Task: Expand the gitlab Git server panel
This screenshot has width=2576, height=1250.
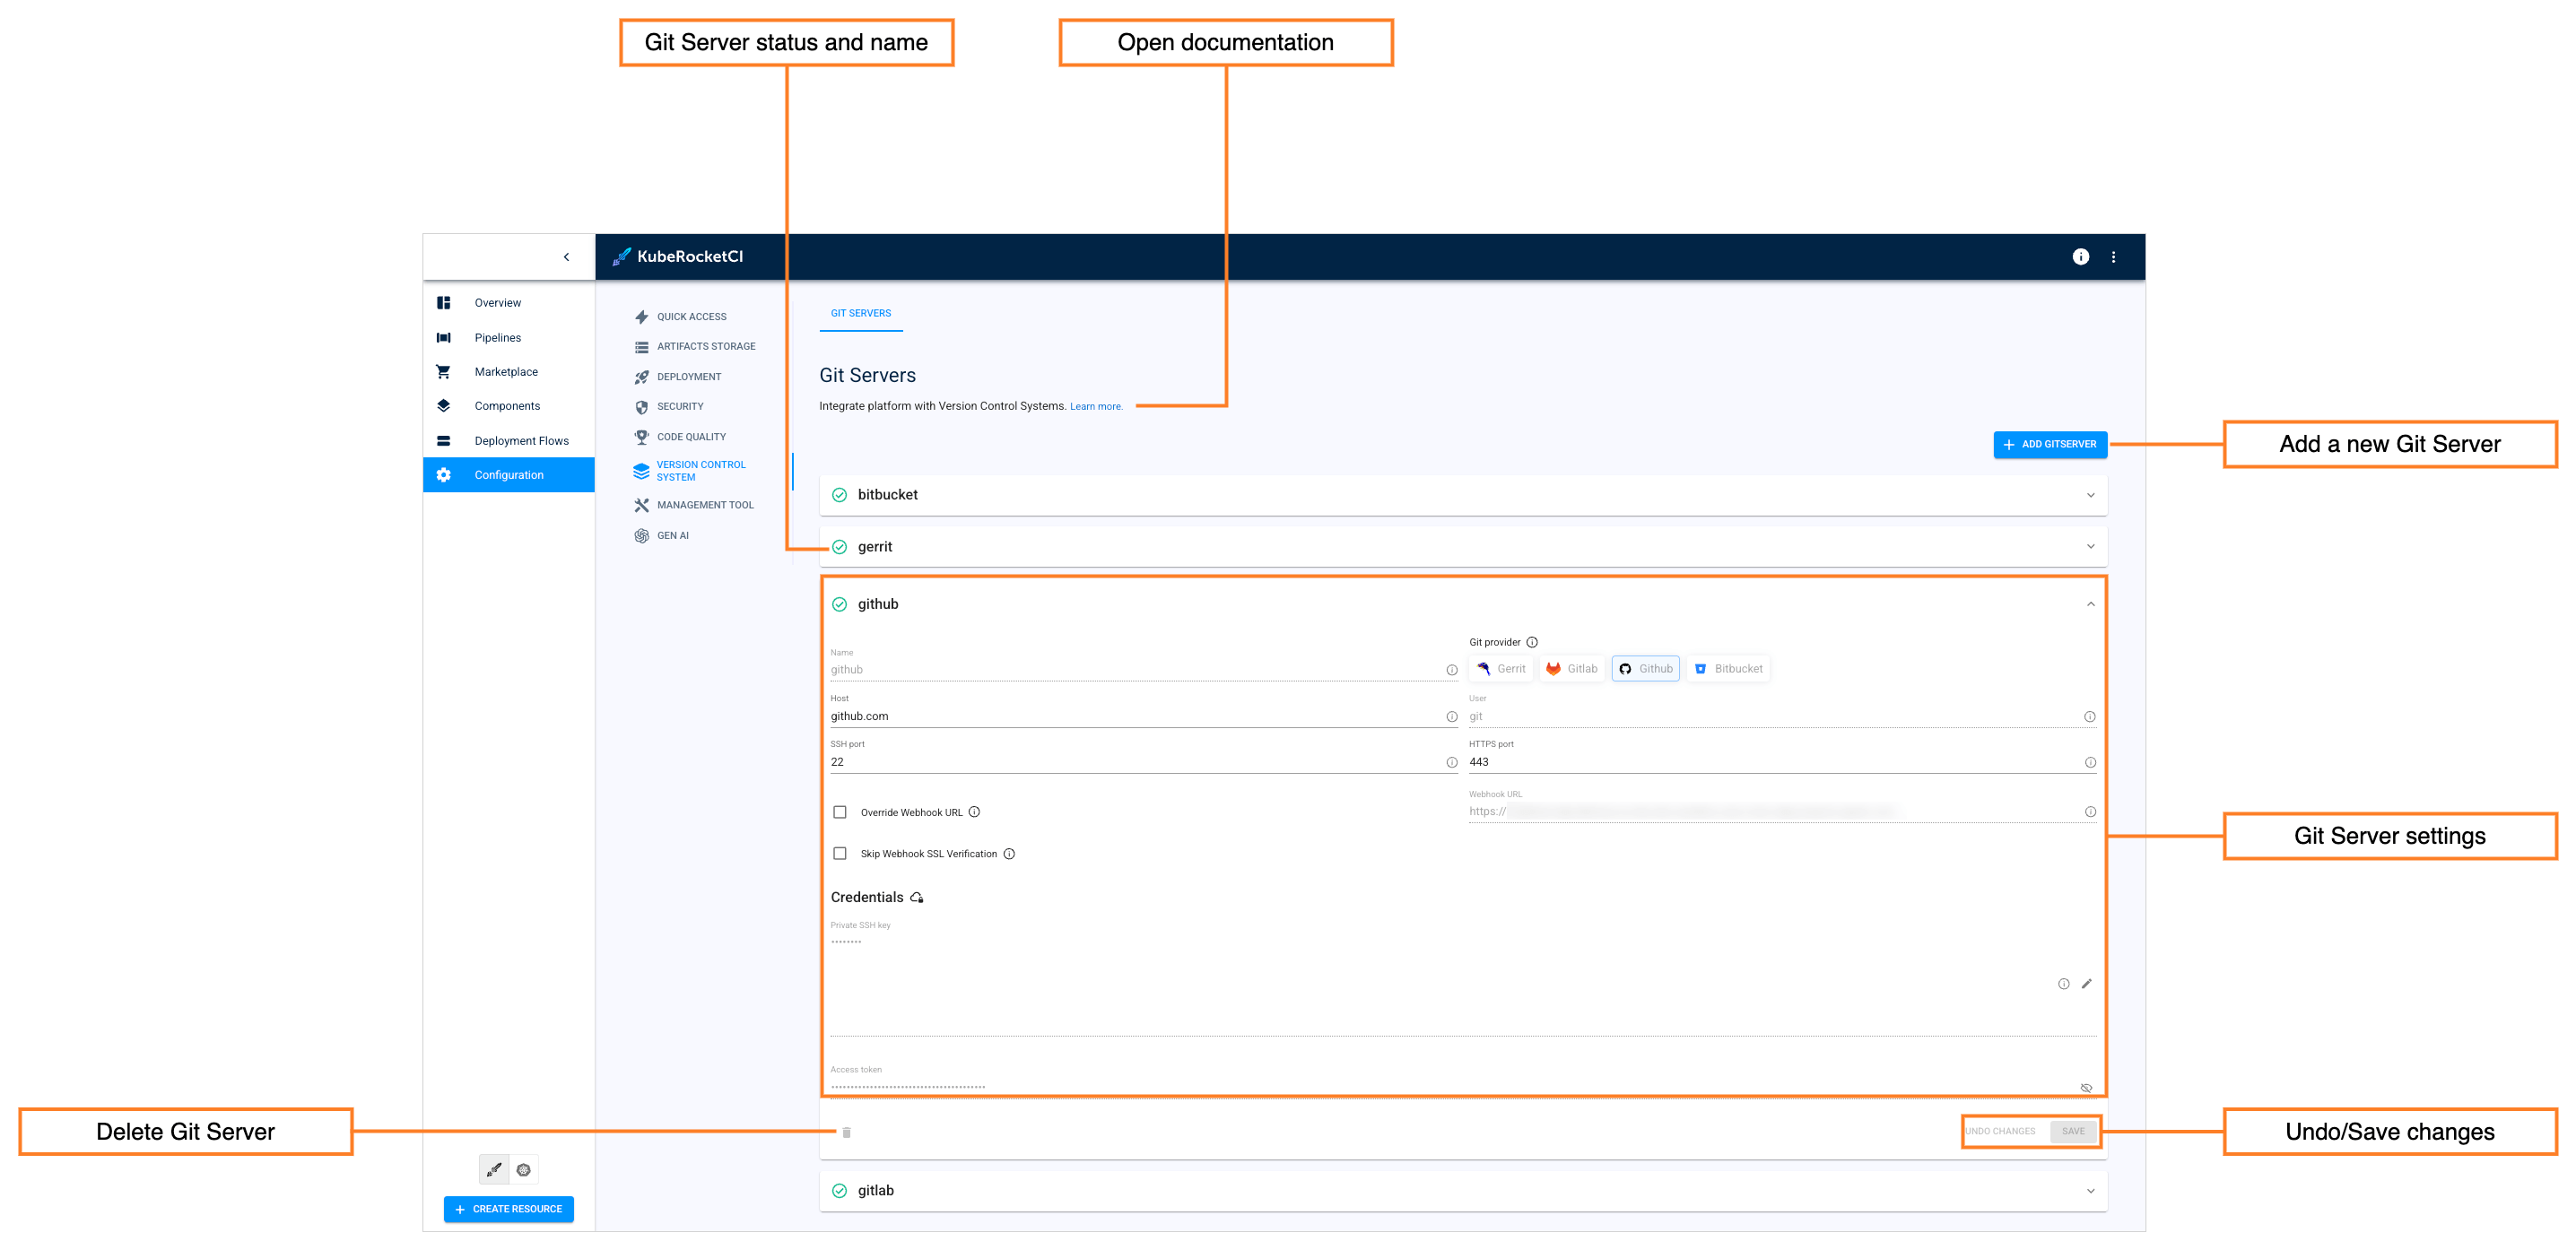Action: pyautogui.click(x=2090, y=1191)
